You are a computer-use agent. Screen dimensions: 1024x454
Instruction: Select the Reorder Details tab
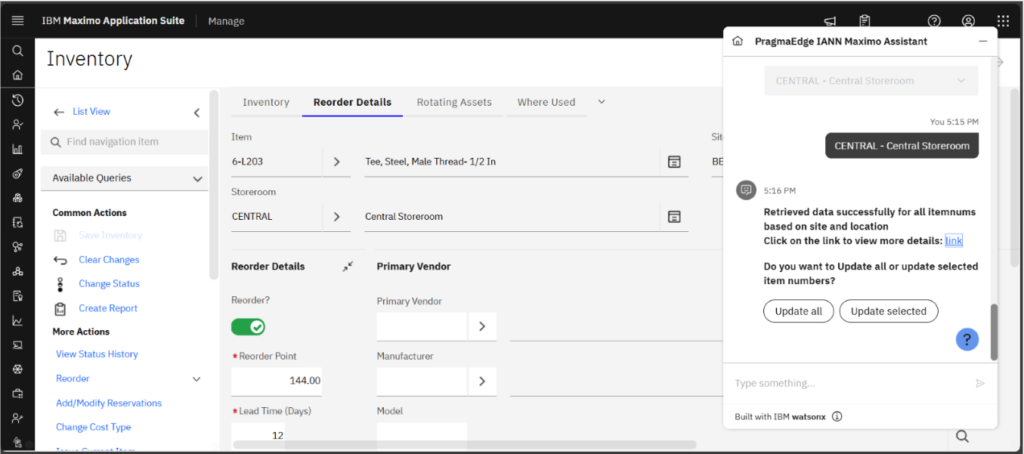pyautogui.click(x=353, y=102)
